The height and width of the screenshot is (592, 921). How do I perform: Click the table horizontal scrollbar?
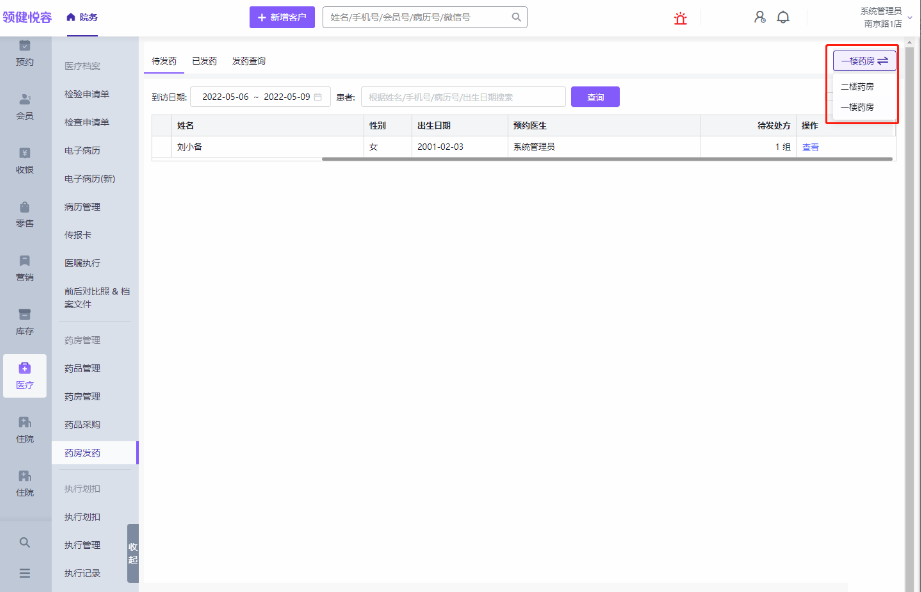click(607, 159)
